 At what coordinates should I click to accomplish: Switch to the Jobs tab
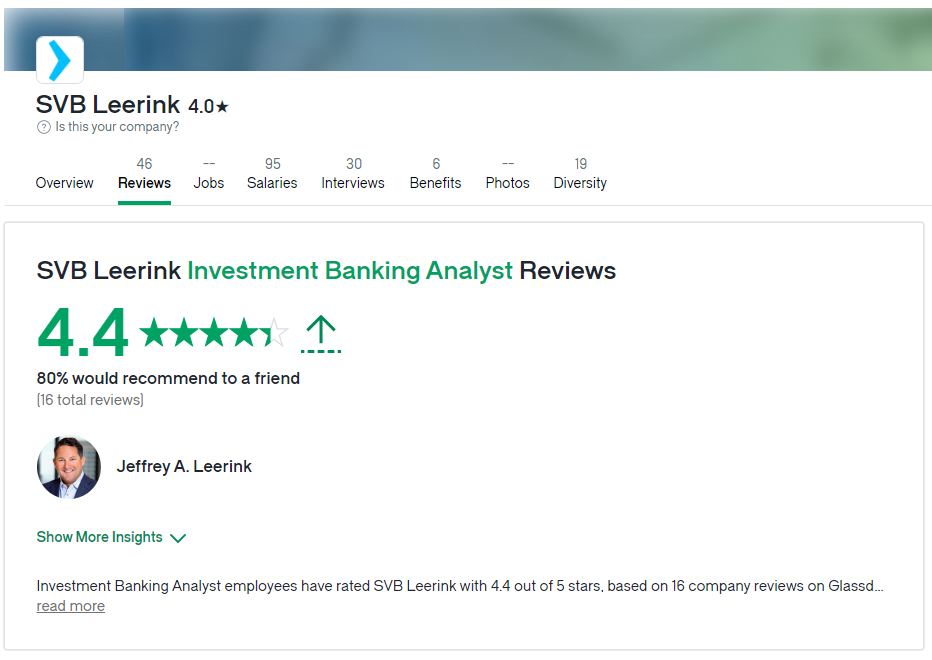[209, 183]
